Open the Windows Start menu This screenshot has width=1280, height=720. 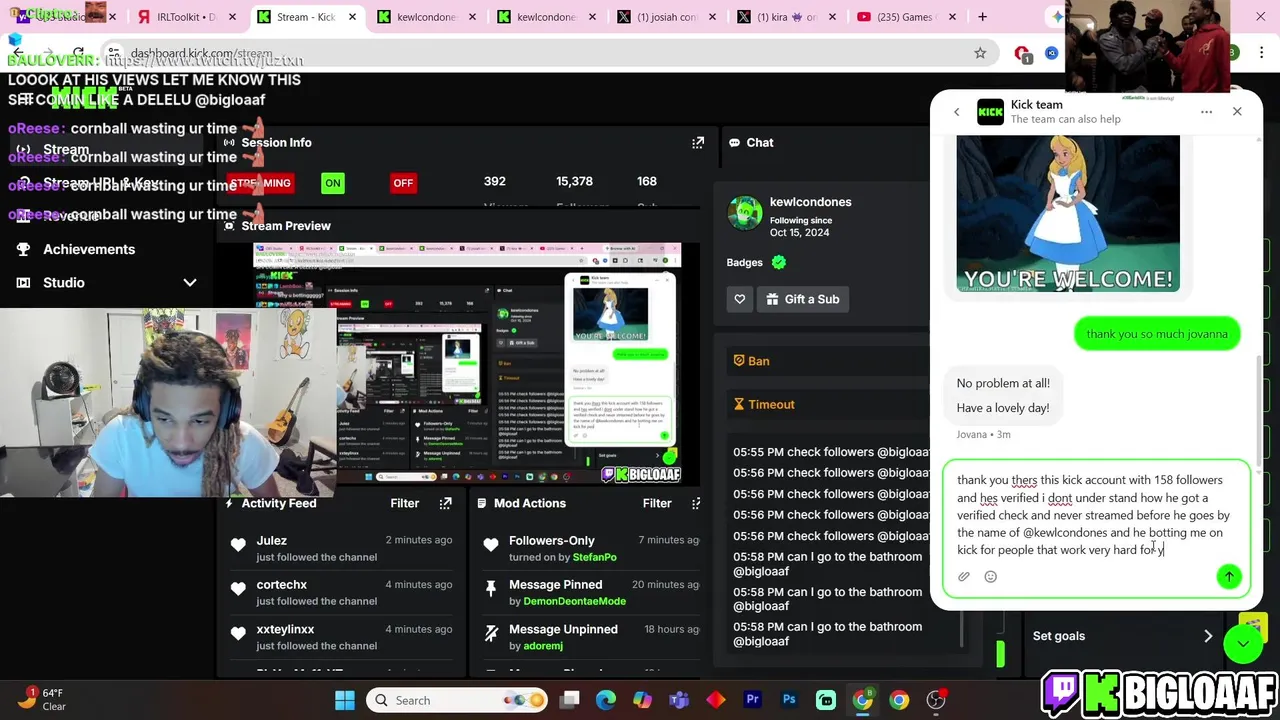click(344, 700)
